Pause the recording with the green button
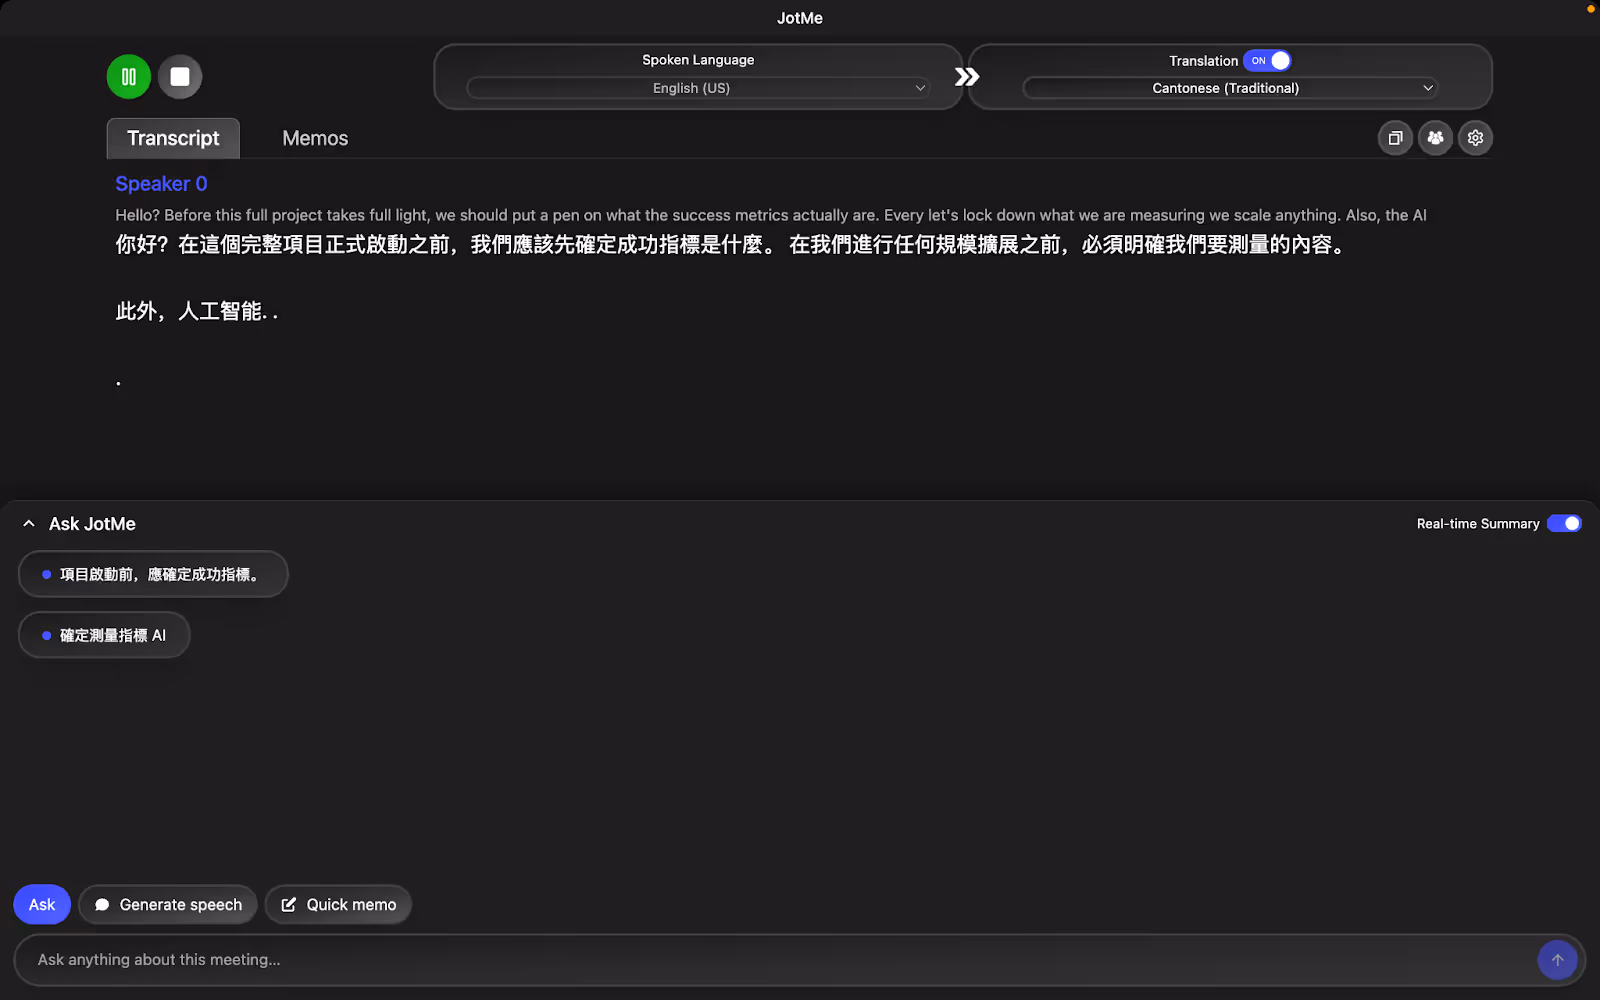The image size is (1600, 1000). (129, 77)
